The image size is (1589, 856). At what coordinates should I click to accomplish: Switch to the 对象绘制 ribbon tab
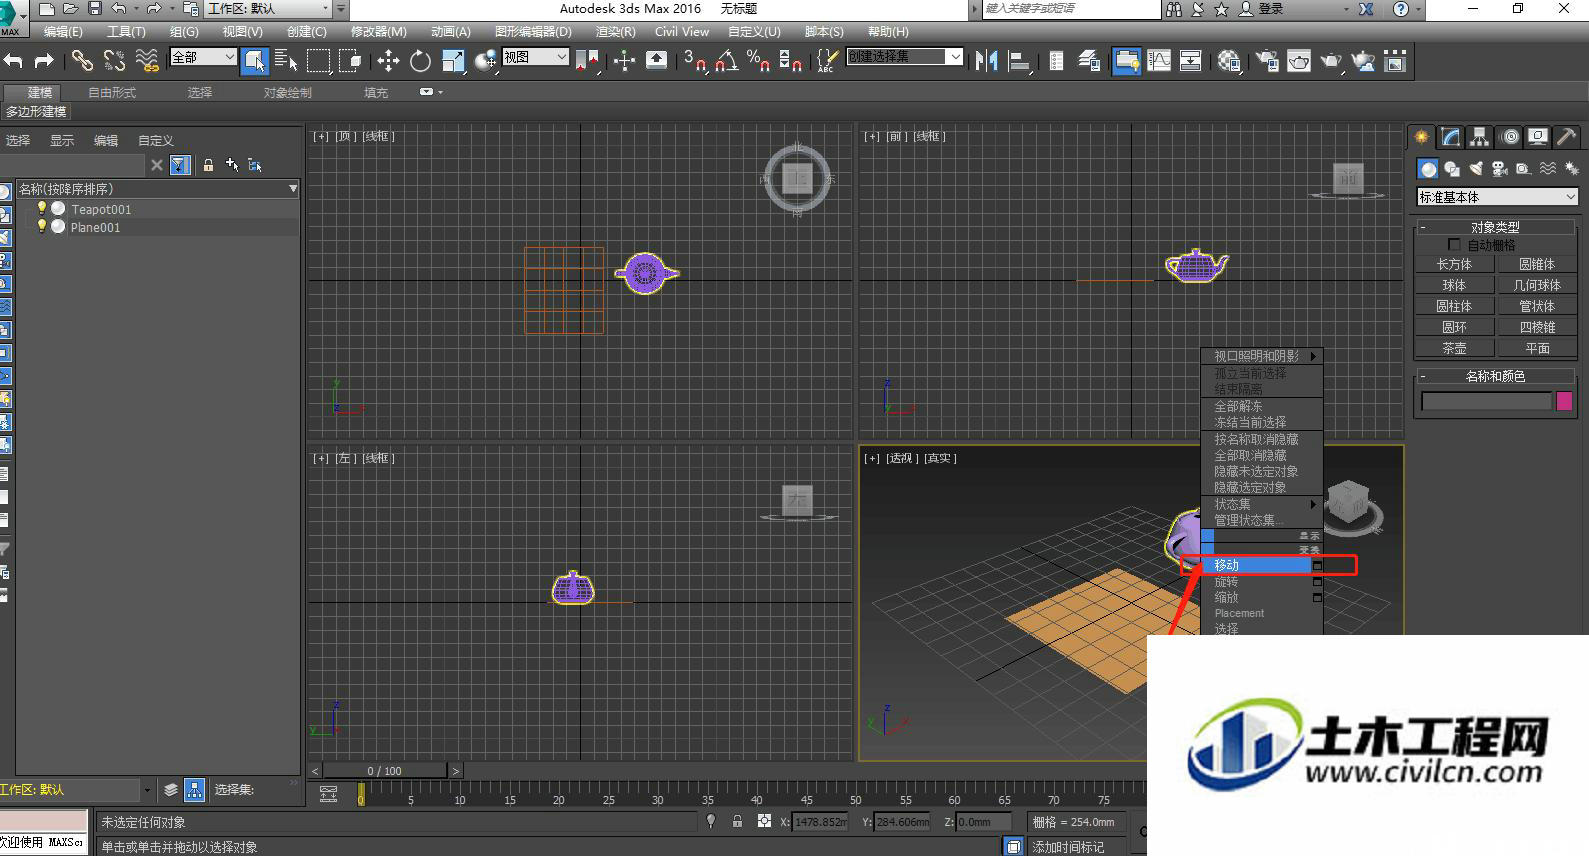coord(288,92)
